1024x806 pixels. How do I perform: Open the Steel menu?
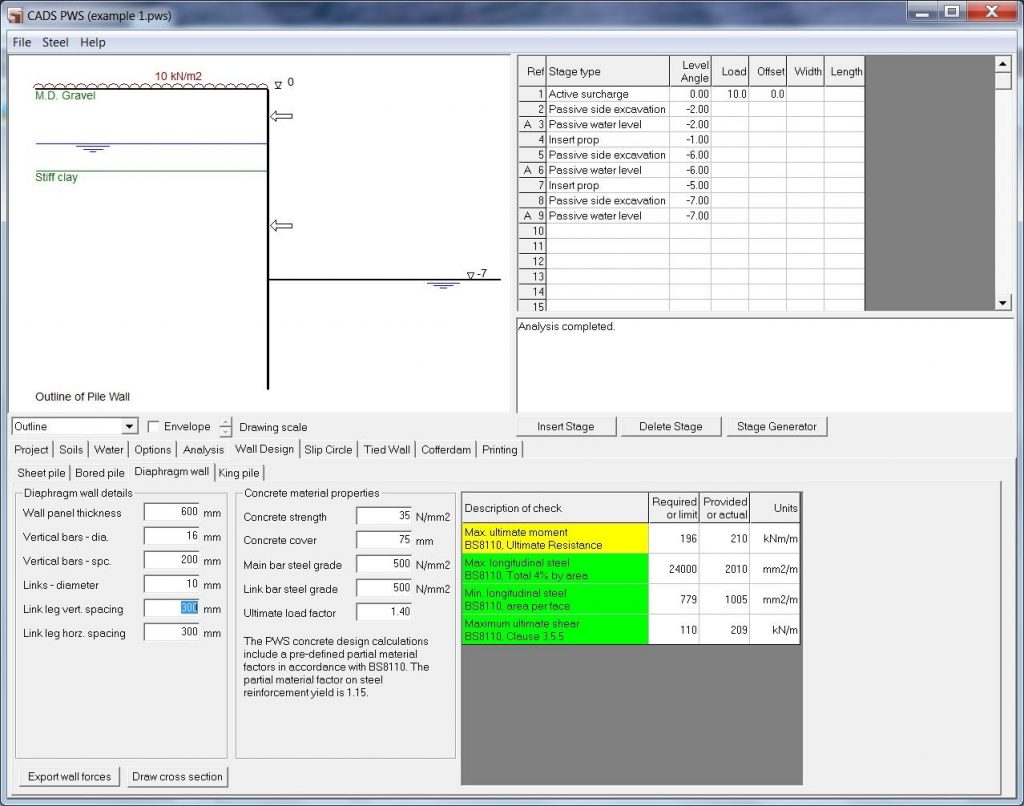pos(55,42)
